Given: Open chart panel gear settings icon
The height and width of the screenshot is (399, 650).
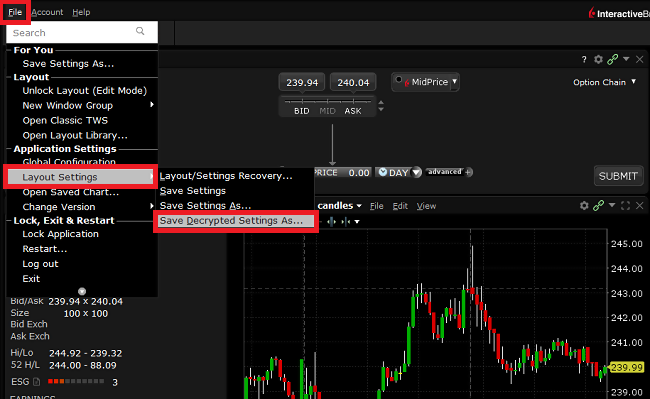Looking at the screenshot, I should 584,206.
